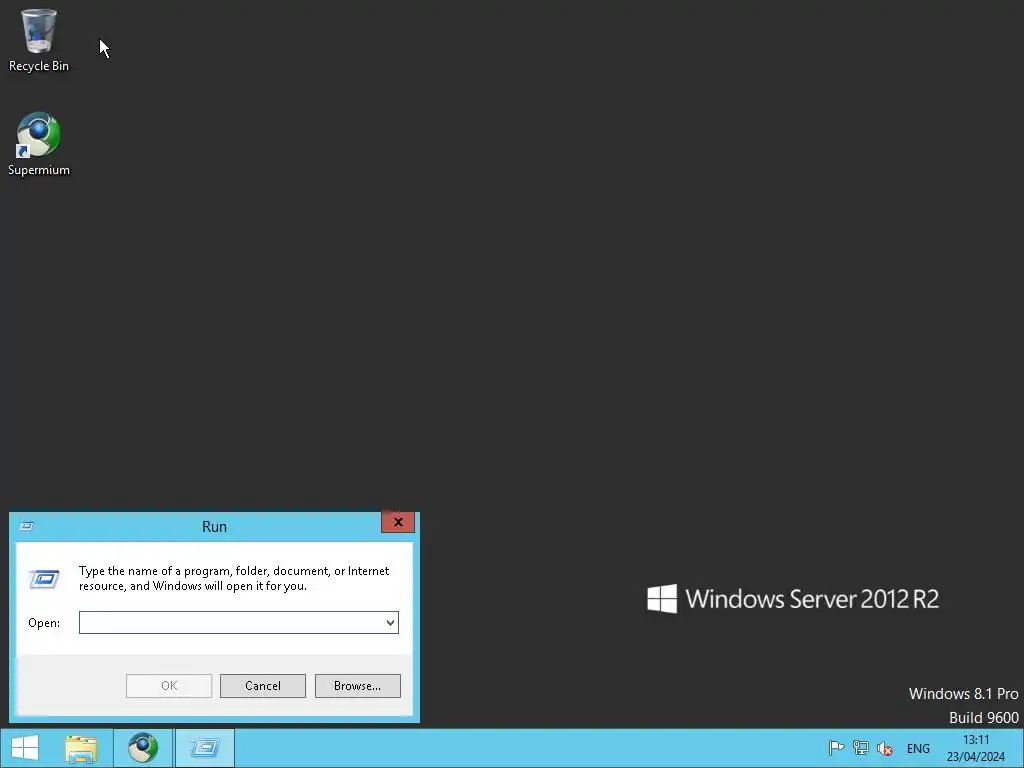The width and height of the screenshot is (1024, 768).
Task: Open File Explorer from the taskbar
Action: pyautogui.click(x=81, y=748)
